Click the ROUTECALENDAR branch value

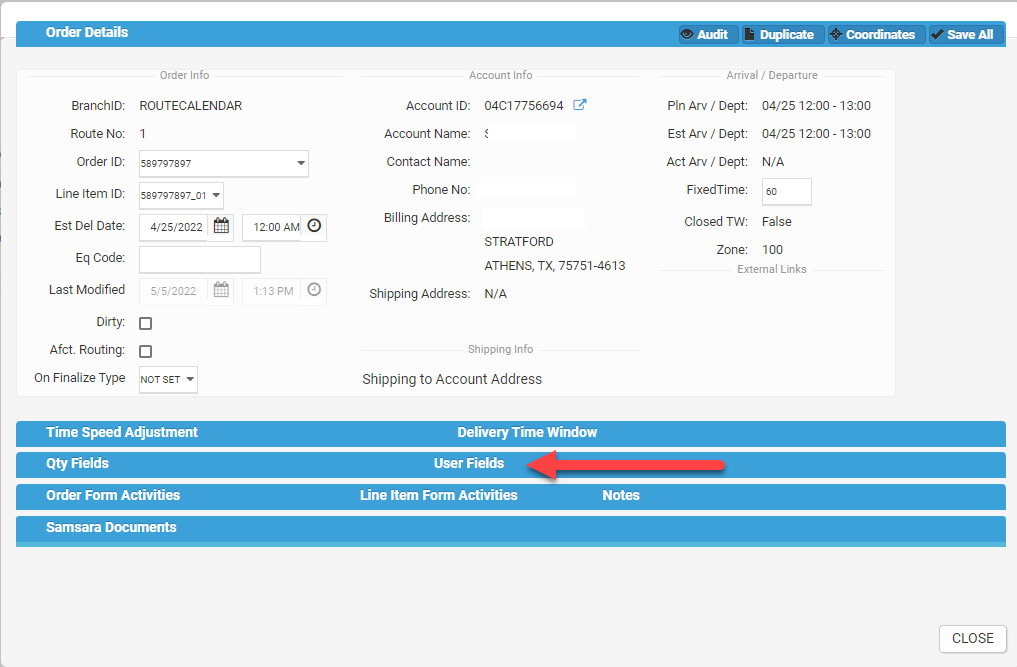click(x=190, y=106)
